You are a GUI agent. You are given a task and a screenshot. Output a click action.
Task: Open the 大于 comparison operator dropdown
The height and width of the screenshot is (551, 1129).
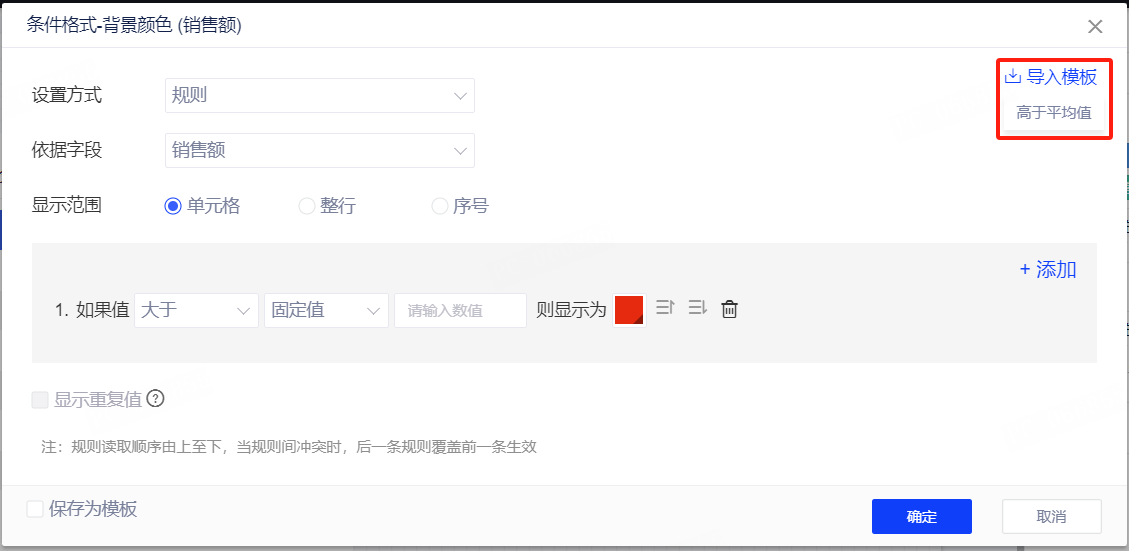[x=196, y=310]
